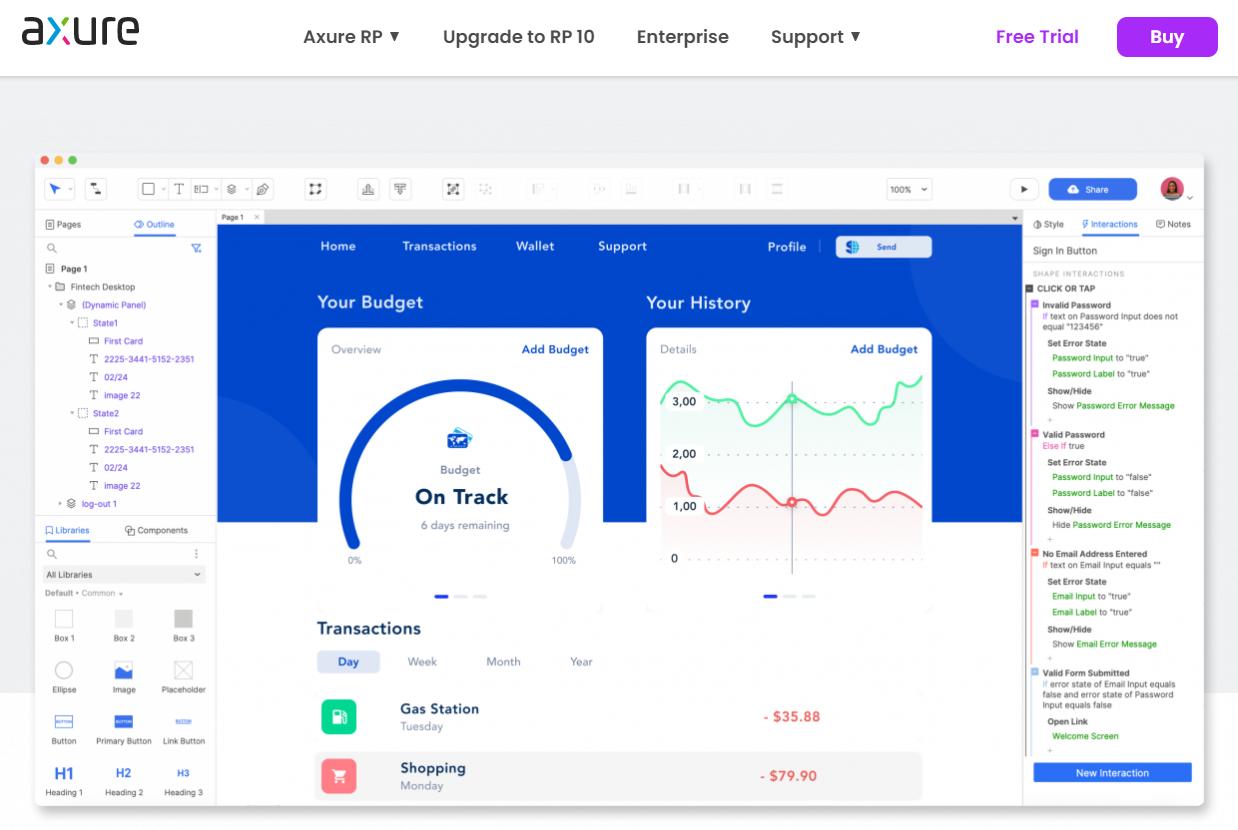Screen dimensions: 1238x830
Task: Open the 100% zoom dropdown
Action: click(909, 189)
